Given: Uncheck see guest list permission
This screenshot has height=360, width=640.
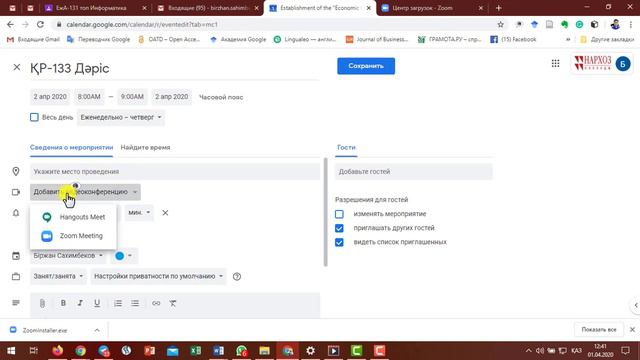Looking at the screenshot, I should 339,242.
